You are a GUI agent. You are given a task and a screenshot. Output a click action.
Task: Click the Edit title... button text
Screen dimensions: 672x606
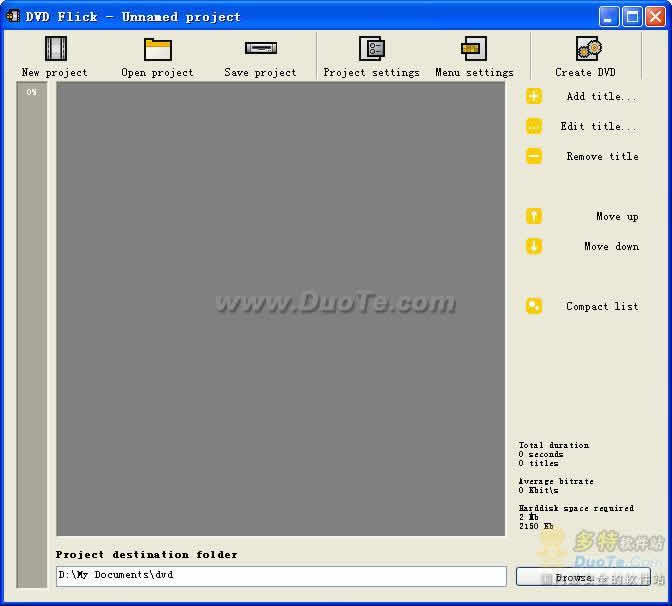599,126
